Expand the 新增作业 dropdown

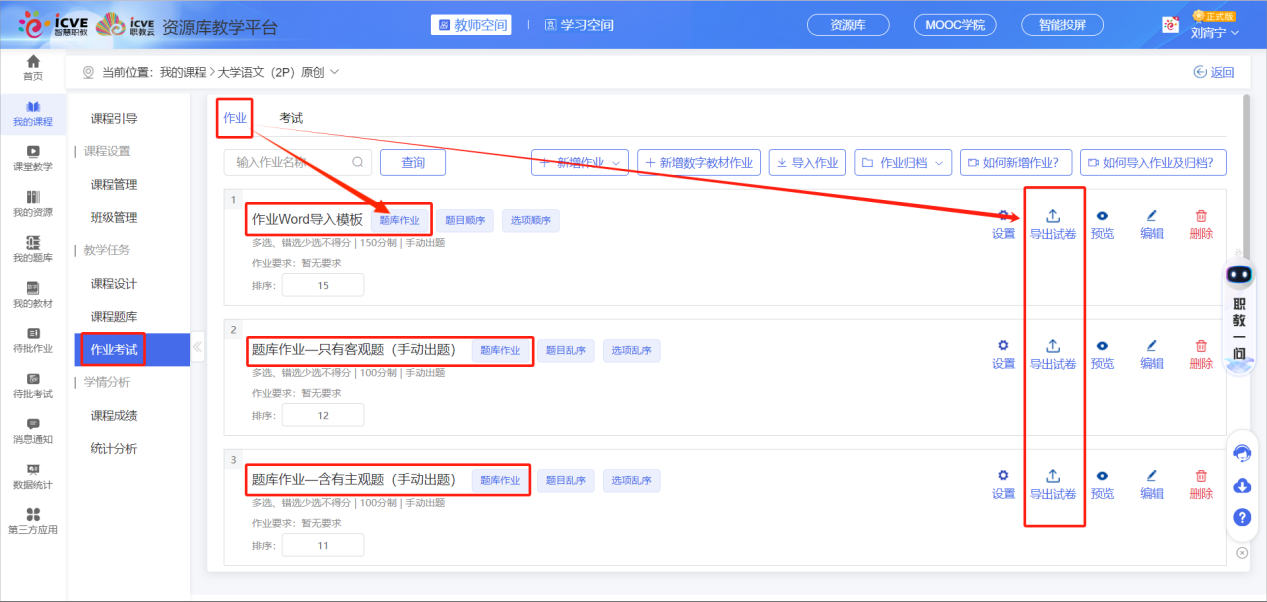580,162
